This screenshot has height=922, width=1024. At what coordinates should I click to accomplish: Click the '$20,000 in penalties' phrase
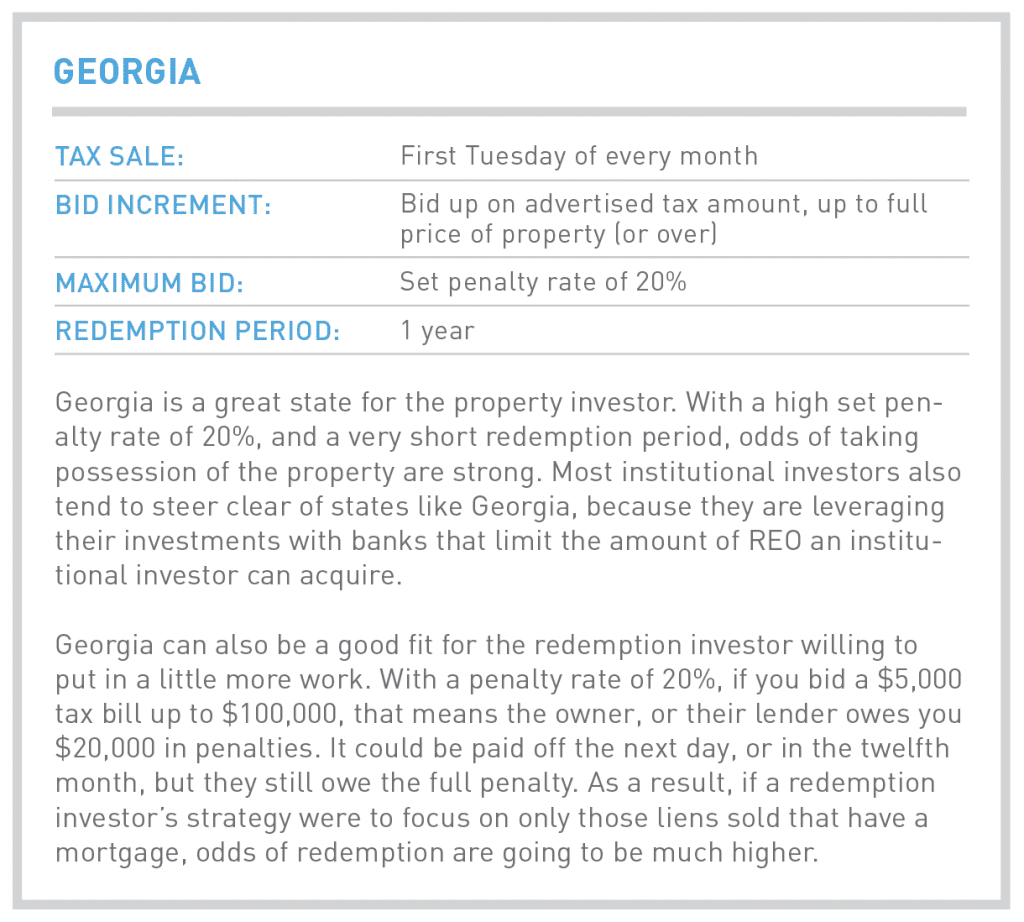tap(188, 748)
